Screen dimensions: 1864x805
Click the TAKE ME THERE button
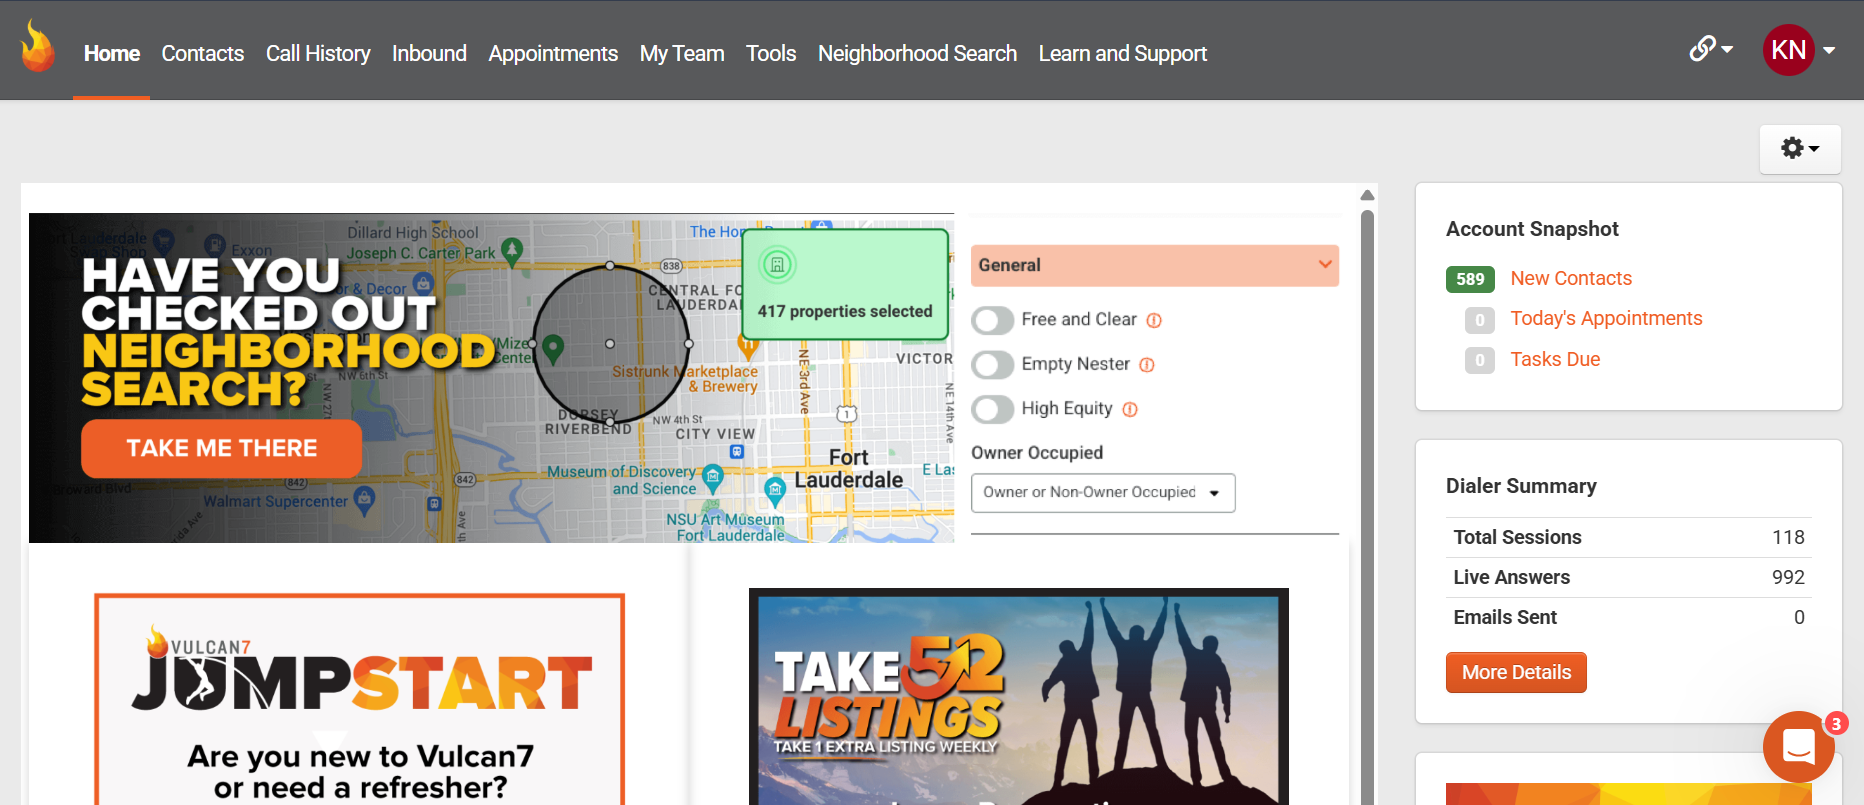(x=221, y=448)
